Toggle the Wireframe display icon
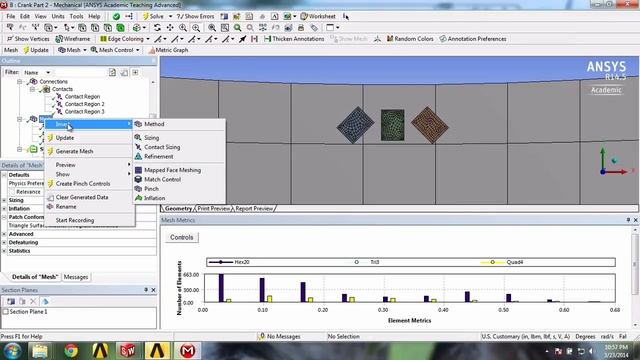 59,39
